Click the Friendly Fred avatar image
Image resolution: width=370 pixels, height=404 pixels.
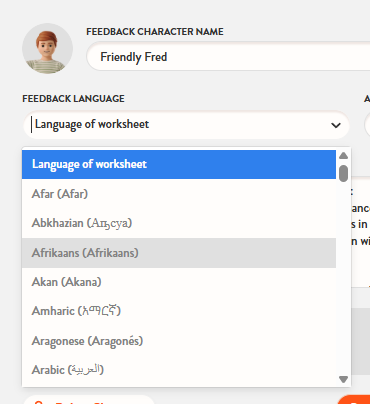(47, 49)
